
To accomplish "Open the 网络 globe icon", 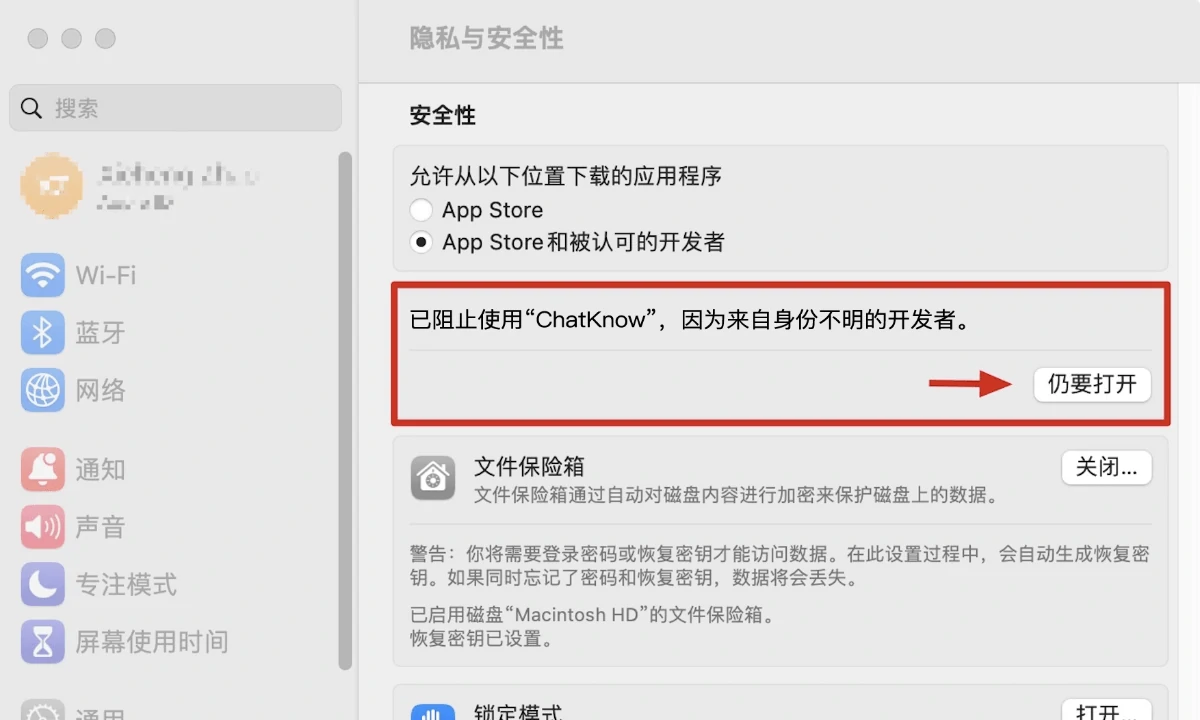I will pyautogui.click(x=42, y=390).
